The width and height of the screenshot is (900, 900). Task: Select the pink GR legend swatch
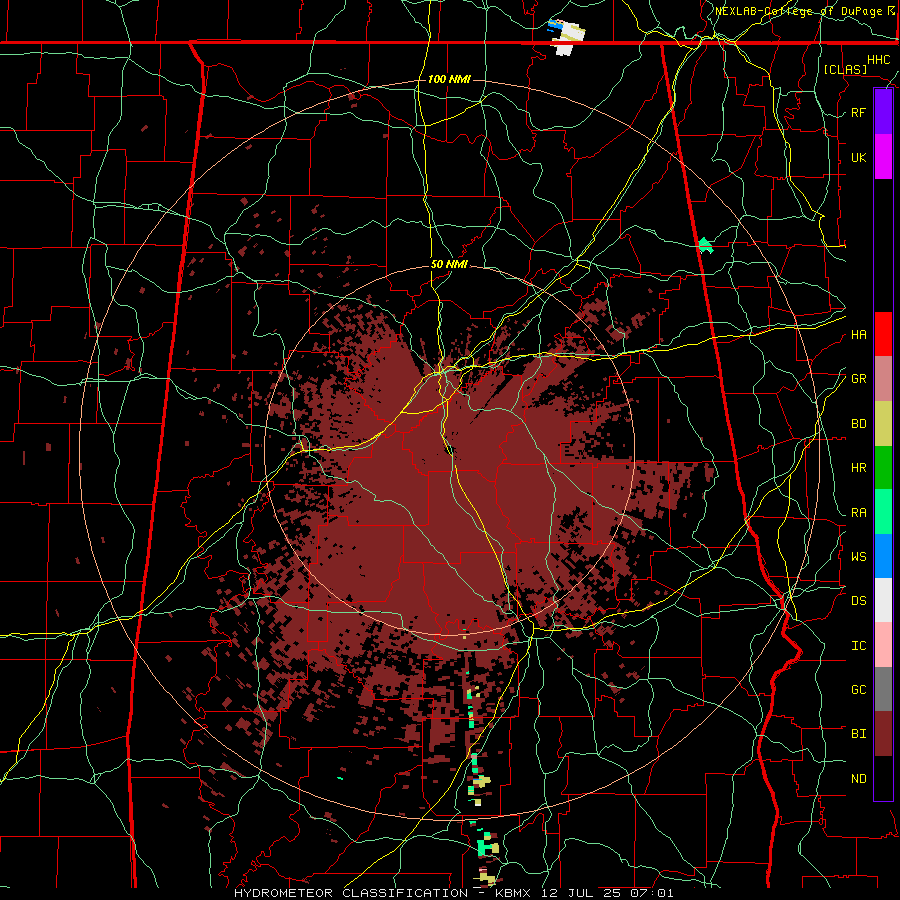point(883,379)
